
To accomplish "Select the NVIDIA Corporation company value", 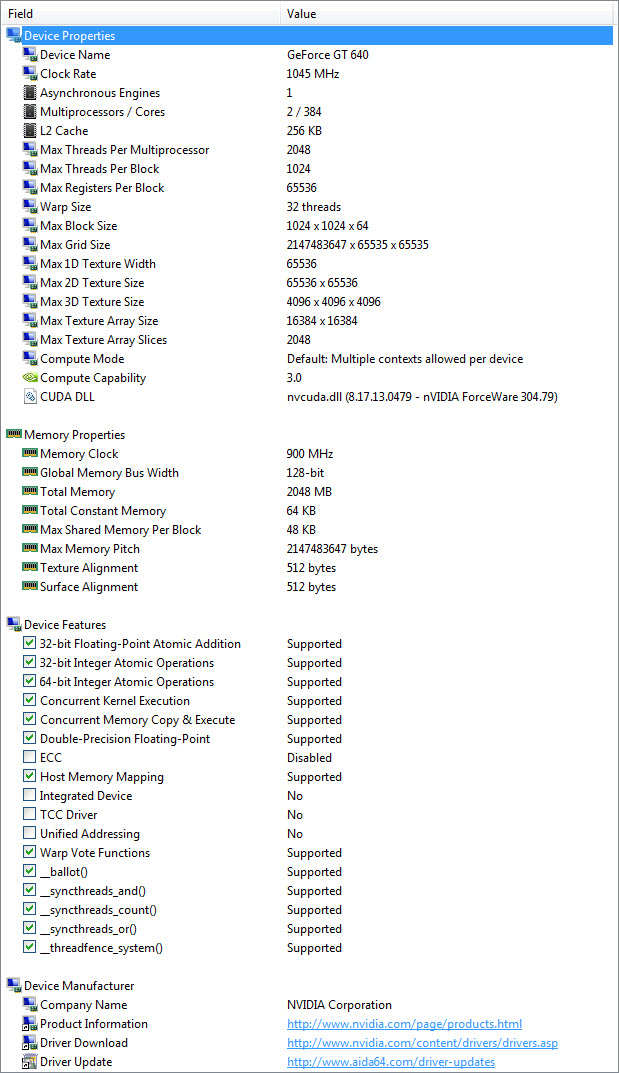I will 339,1005.
